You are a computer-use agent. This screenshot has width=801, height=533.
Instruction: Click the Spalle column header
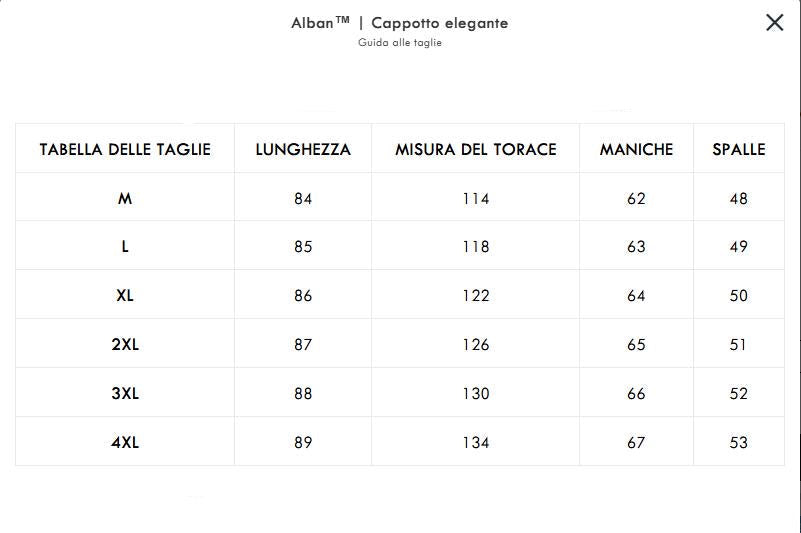click(739, 150)
